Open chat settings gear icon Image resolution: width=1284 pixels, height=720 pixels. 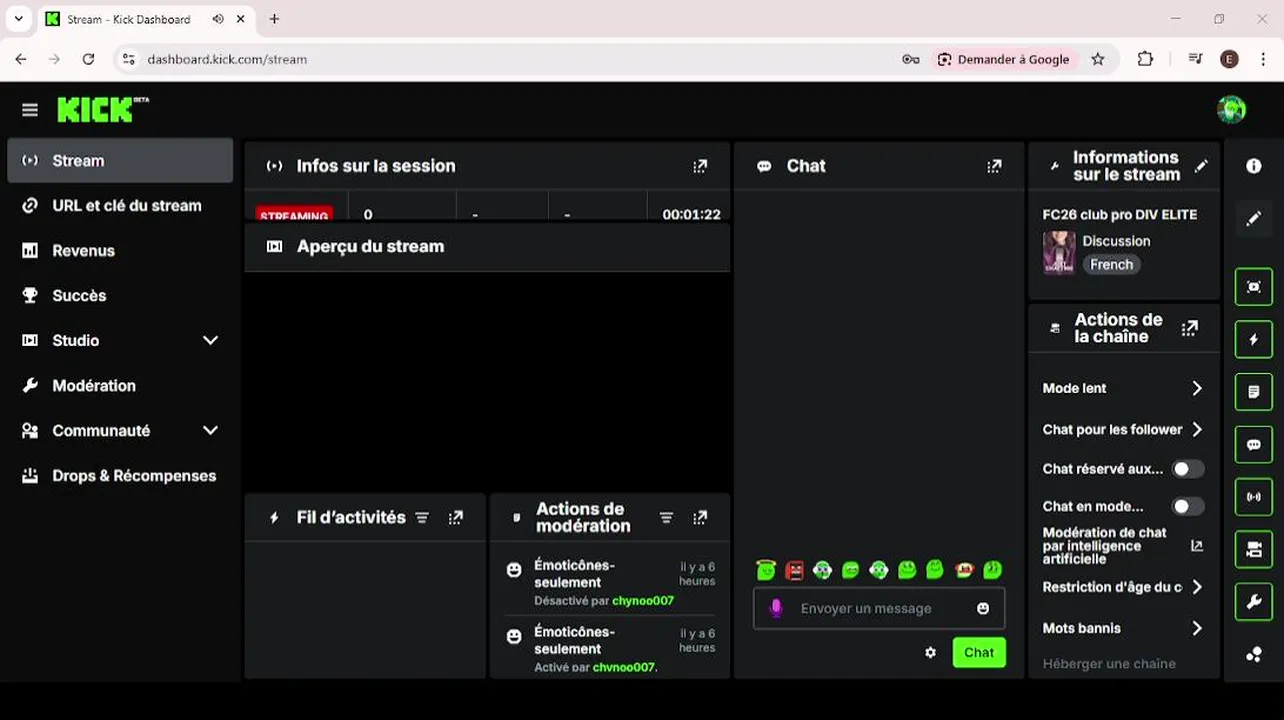(x=931, y=652)
